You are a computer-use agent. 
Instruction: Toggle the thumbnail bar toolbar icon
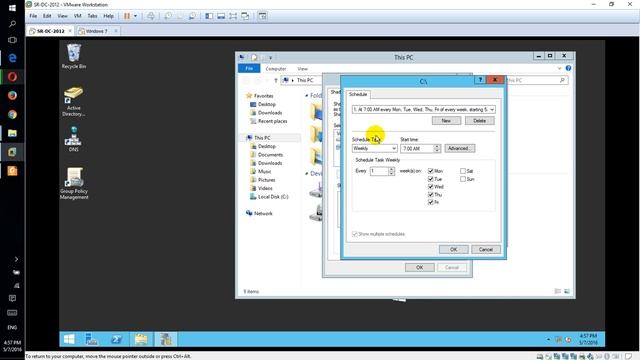221,16
